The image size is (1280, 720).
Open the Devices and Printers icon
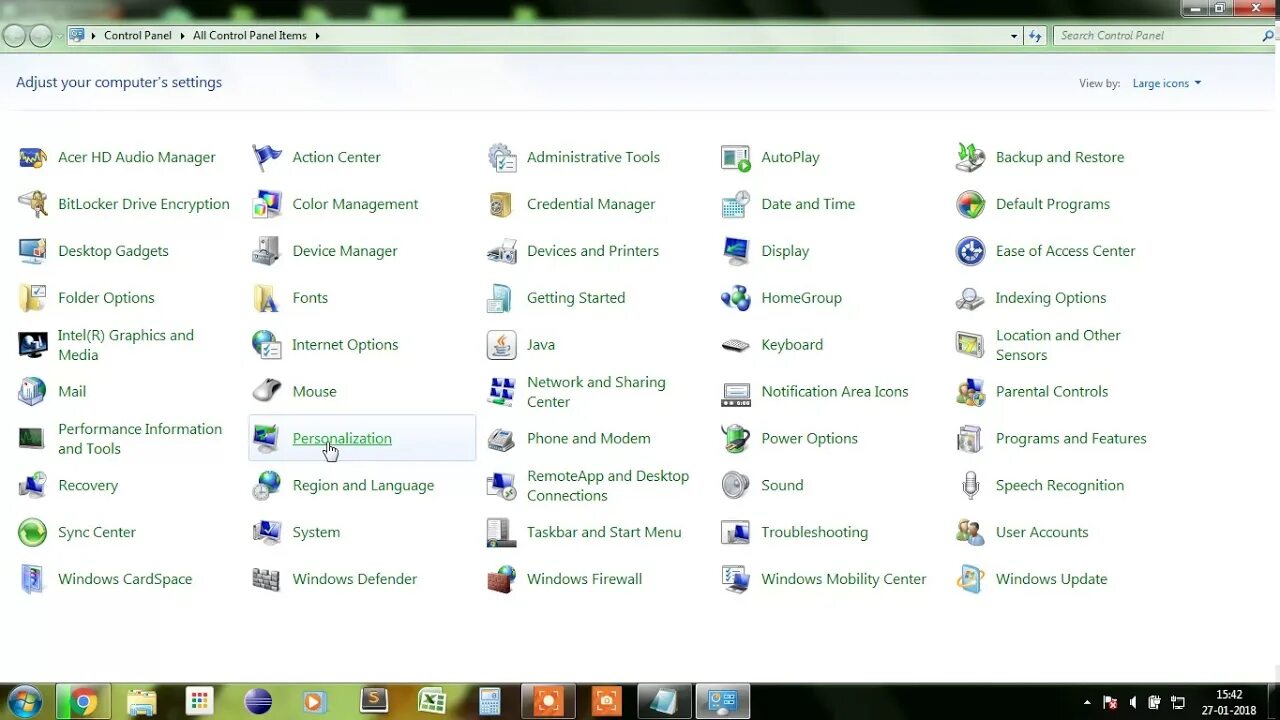click(x=502, y=251)
